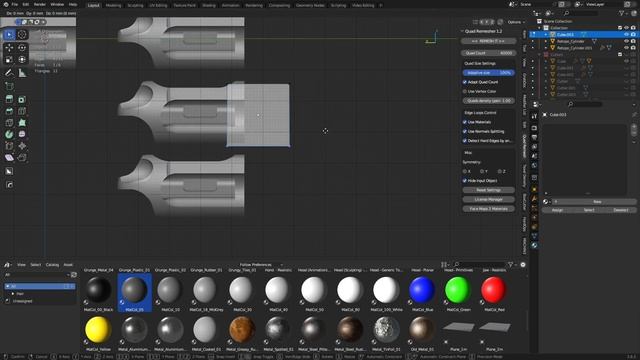Click the License Manager button
The height and width of the screenshot is (360, 640).
(x=488, y=200)
